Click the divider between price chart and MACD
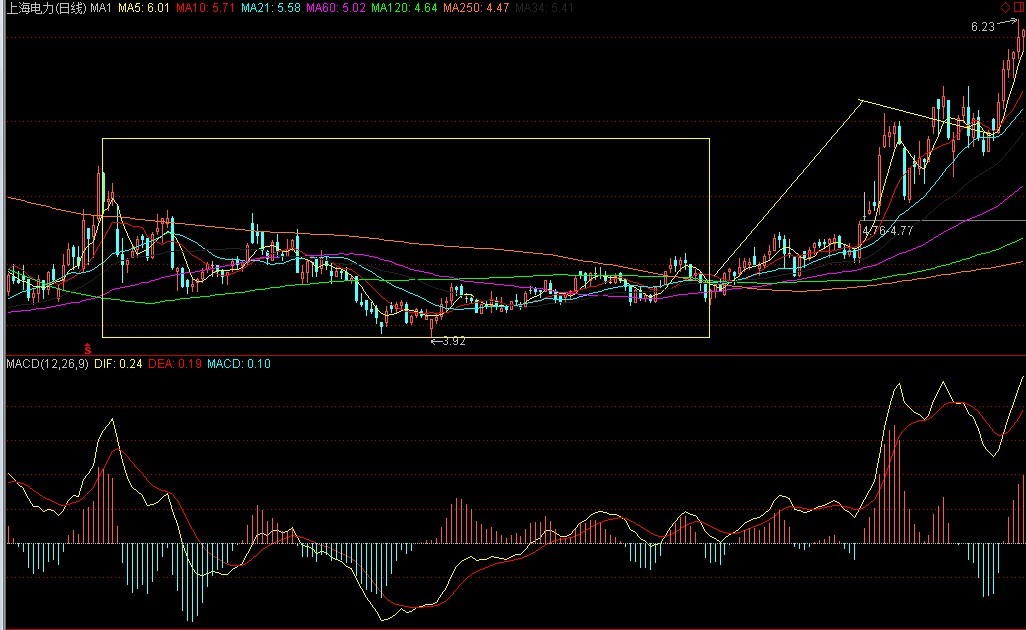Image resolution: width=1026 pixels, height=630 pixels. 513,354
